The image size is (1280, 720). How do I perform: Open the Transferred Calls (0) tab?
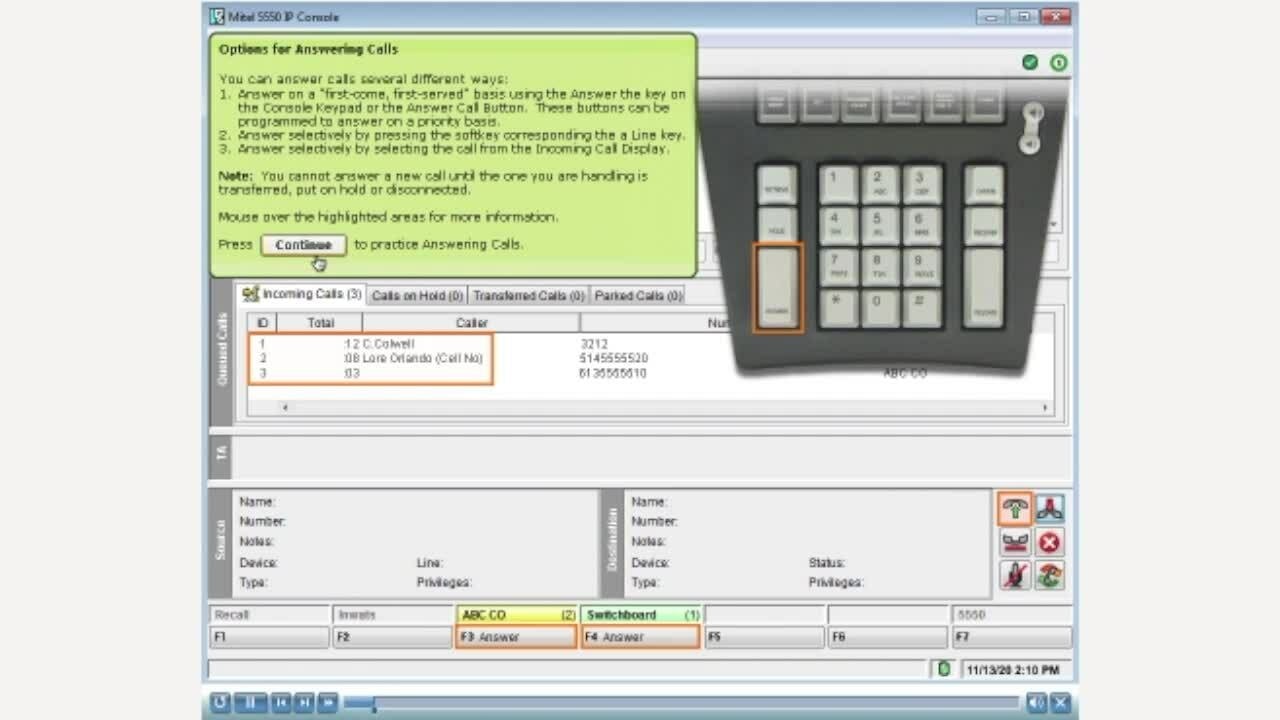(529, 296)
